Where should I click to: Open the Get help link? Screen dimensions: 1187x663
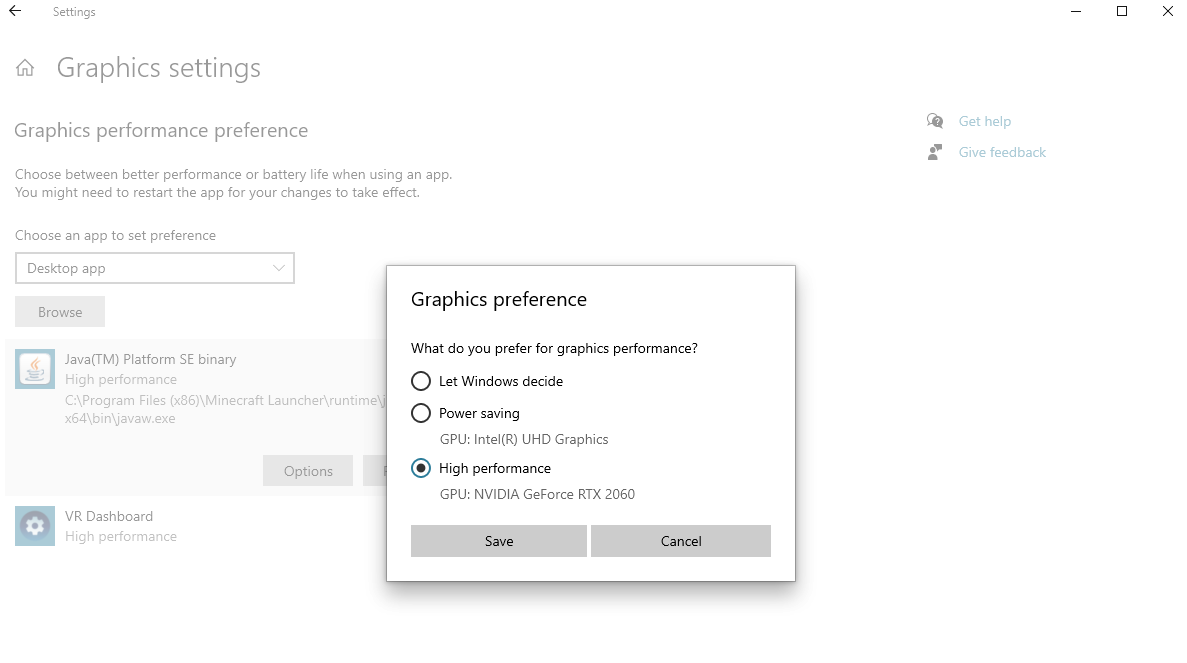984,121
